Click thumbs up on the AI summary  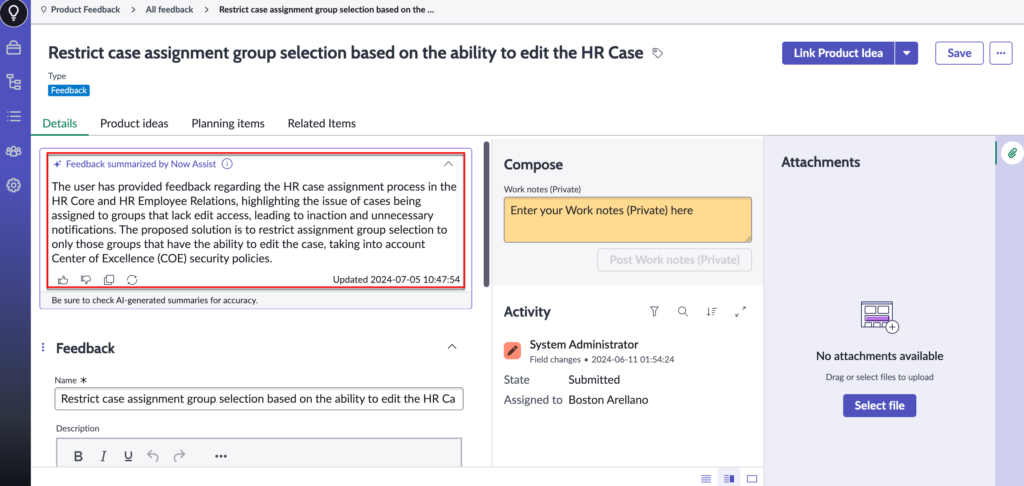tap(63, 280)
